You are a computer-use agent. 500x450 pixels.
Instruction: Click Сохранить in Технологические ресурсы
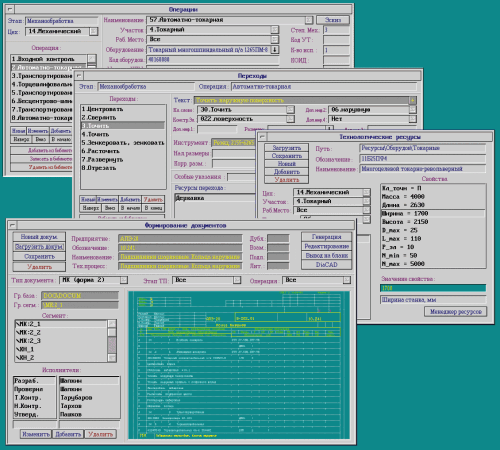pyautogui.click(x=287, y=156)
